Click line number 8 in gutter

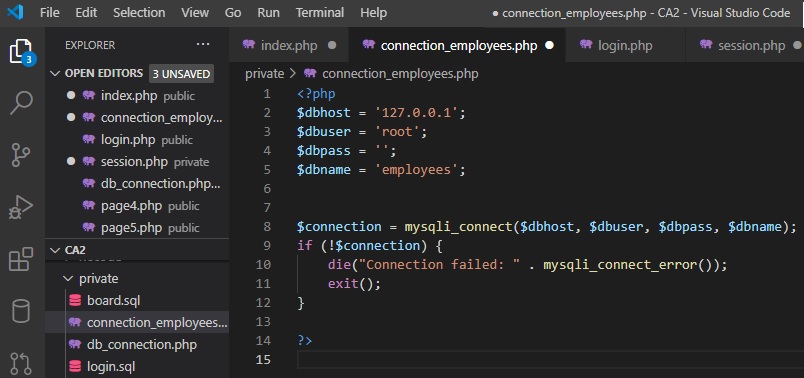pos(267,226)
